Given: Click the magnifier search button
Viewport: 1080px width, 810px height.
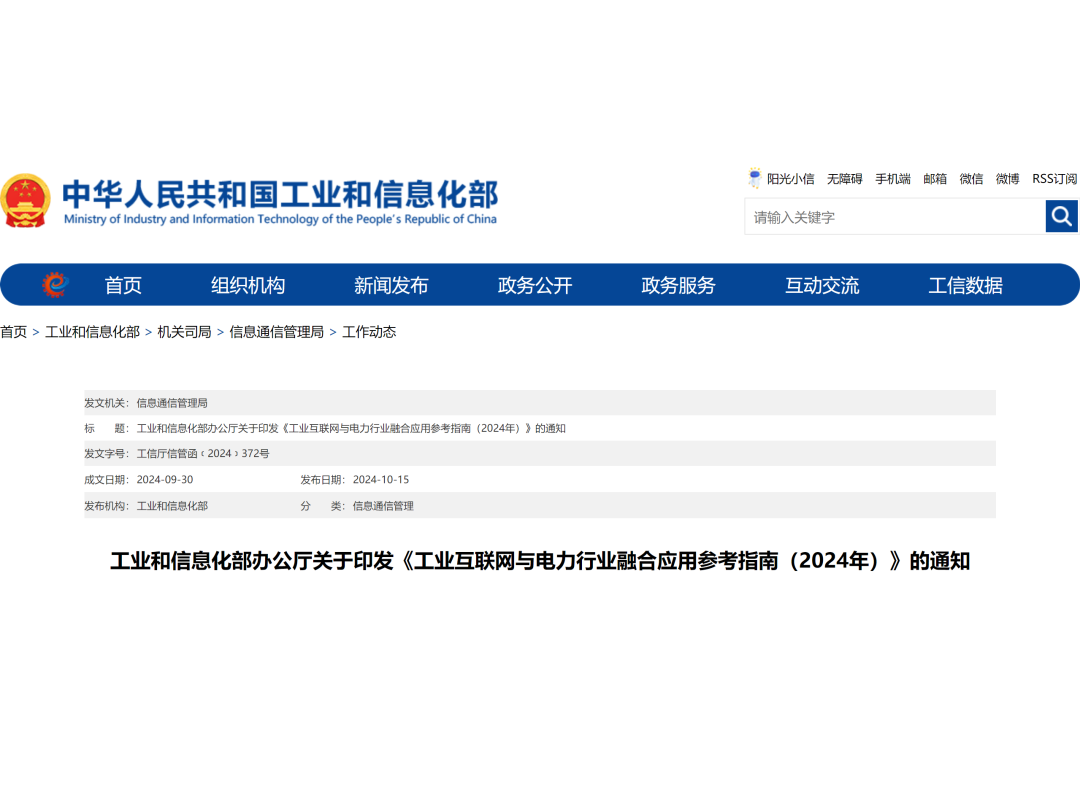Looking at the screenshot, I should coord(1061,216).
